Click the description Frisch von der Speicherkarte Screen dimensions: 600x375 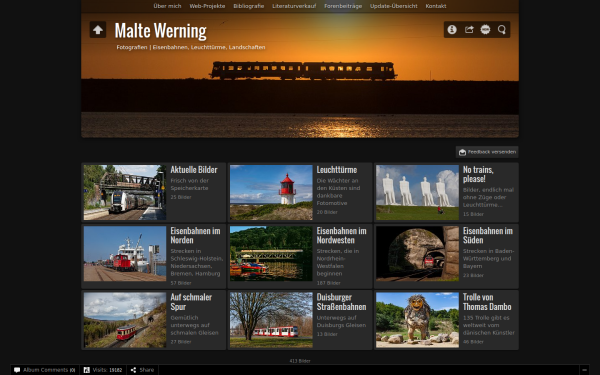189,184
